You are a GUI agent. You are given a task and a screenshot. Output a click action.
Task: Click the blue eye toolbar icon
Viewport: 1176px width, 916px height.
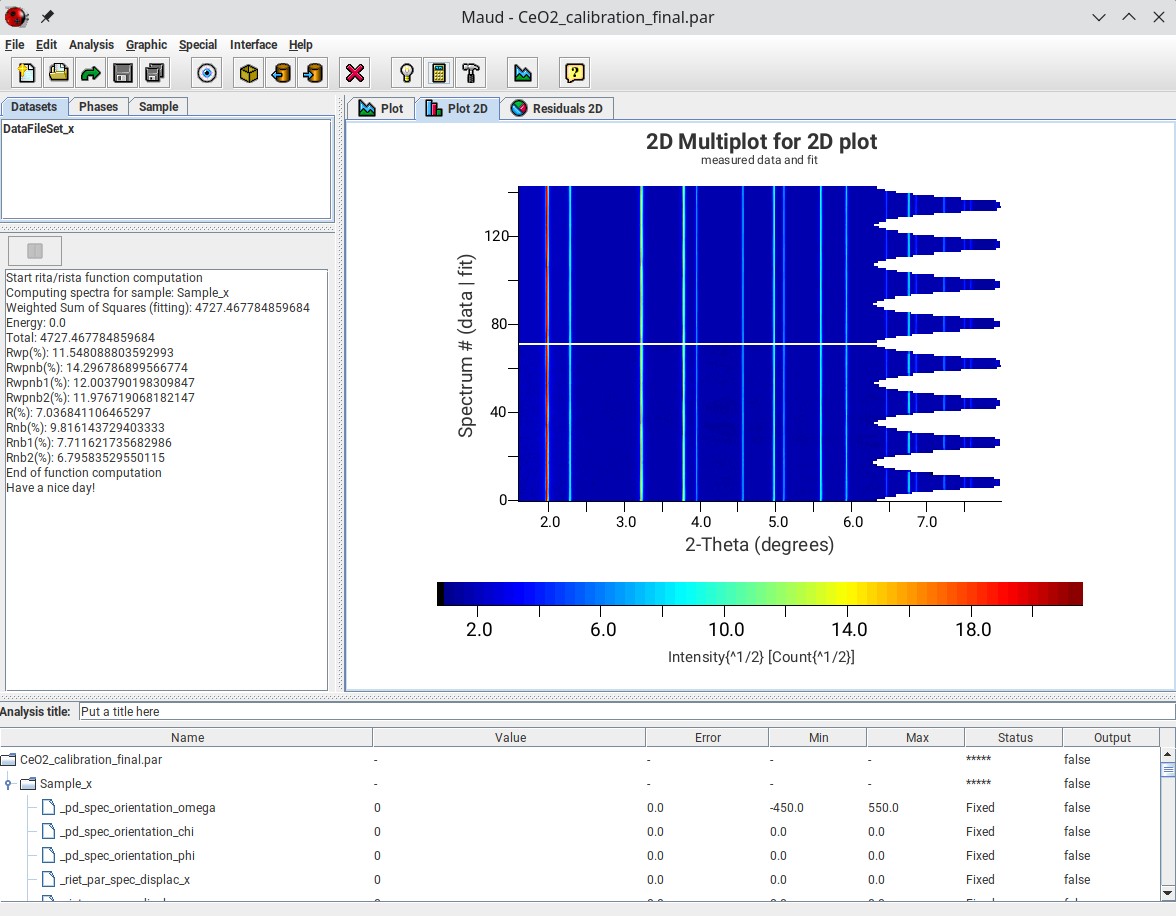point(207,73)
